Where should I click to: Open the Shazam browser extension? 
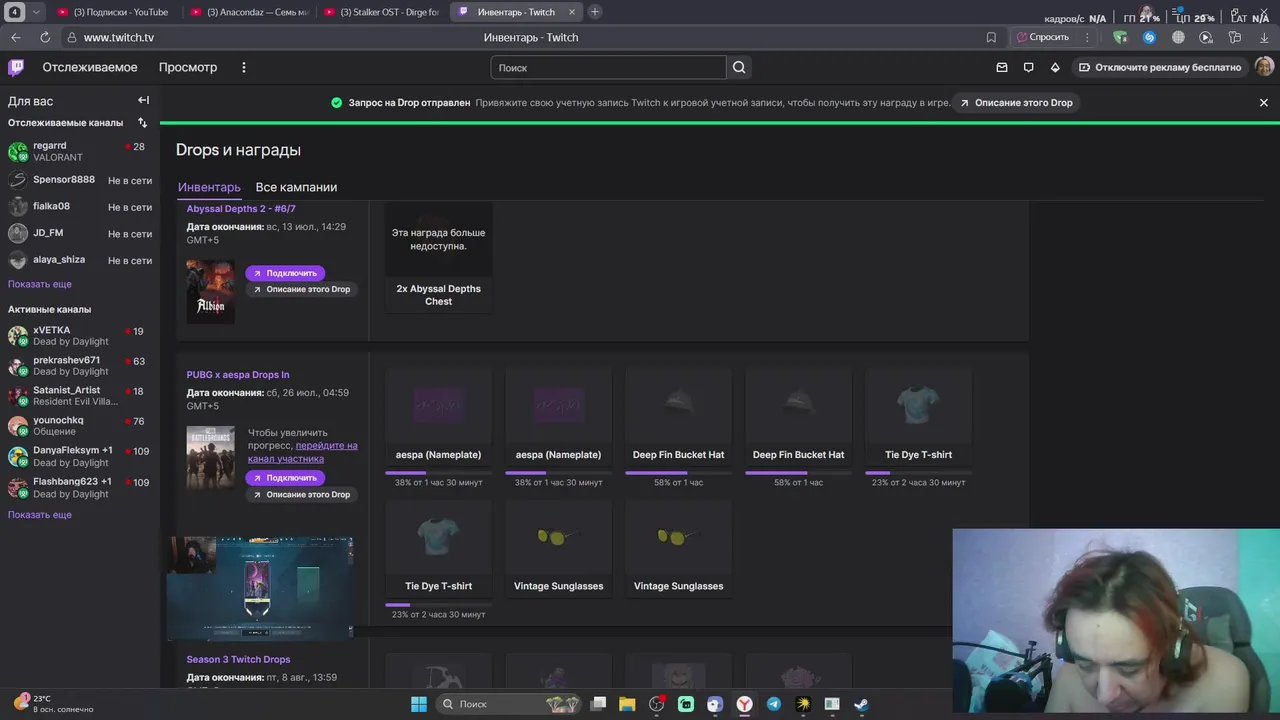(x=1149, y=37)
